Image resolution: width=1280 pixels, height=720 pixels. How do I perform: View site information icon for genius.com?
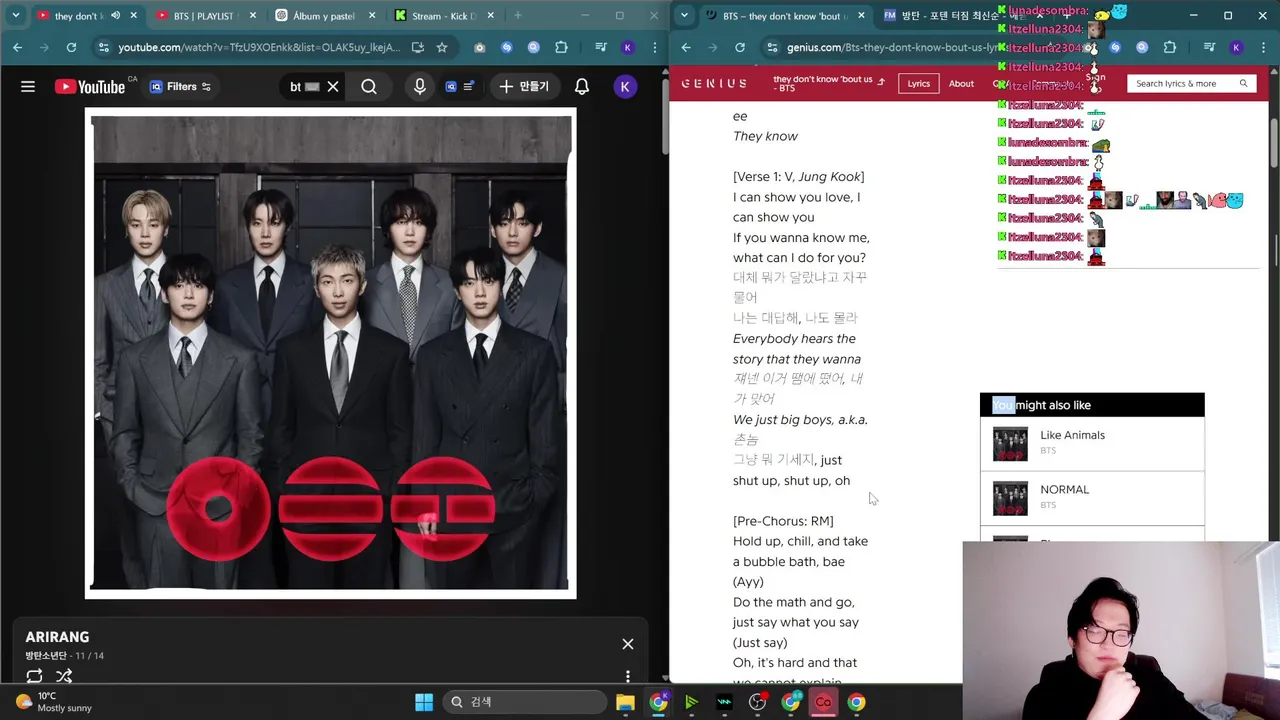[771, 47]
